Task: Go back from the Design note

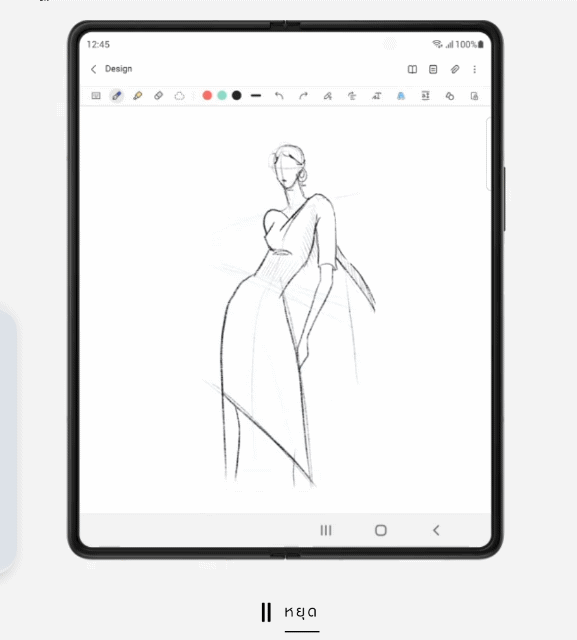Action: pos(93,69)
